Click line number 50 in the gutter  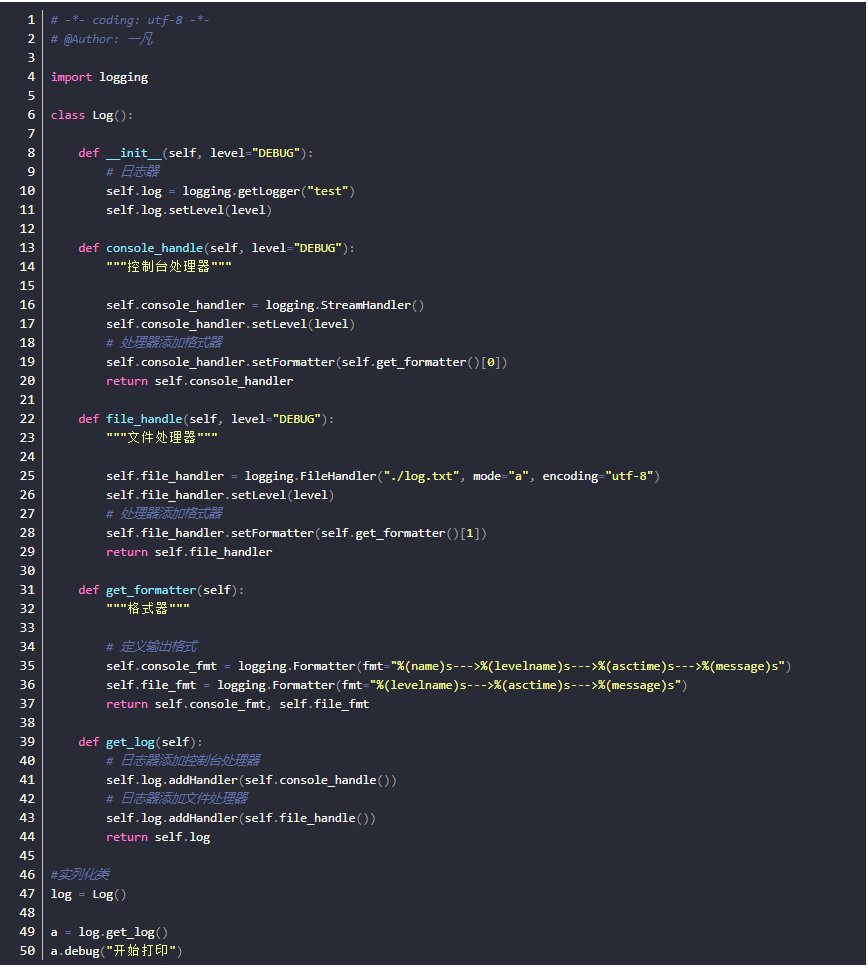point(28,951)
